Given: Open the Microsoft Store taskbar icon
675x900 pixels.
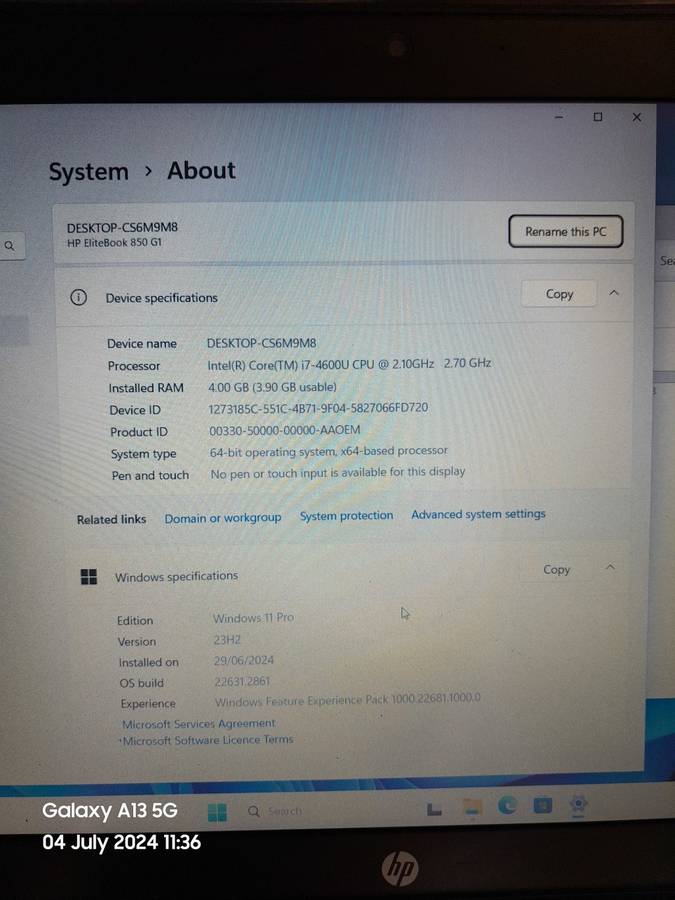Looking at the screenshot, I should coord(542,805).
